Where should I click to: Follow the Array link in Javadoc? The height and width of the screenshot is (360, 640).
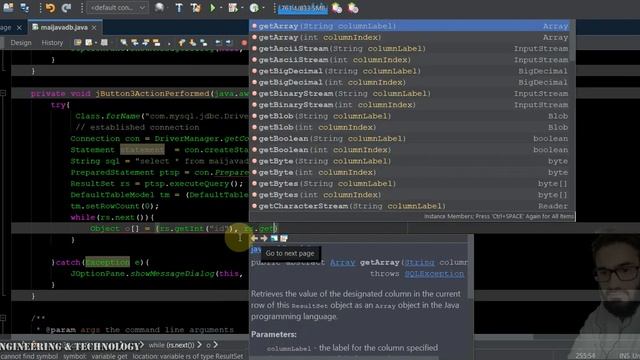coord(342,262)
